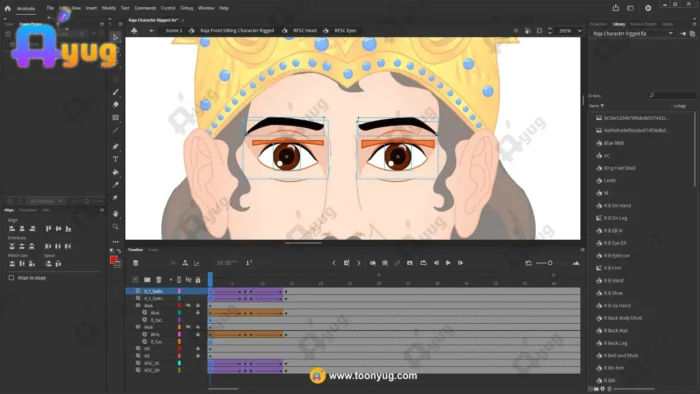Toggle lock all layers padlock icon
The image size is (700, 394).
point(198,280)
